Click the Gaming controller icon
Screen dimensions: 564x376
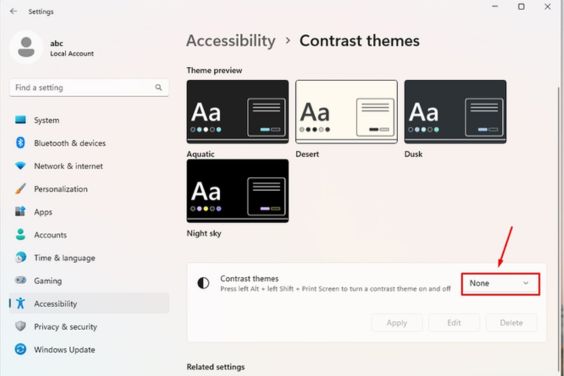tap(21, 280)
